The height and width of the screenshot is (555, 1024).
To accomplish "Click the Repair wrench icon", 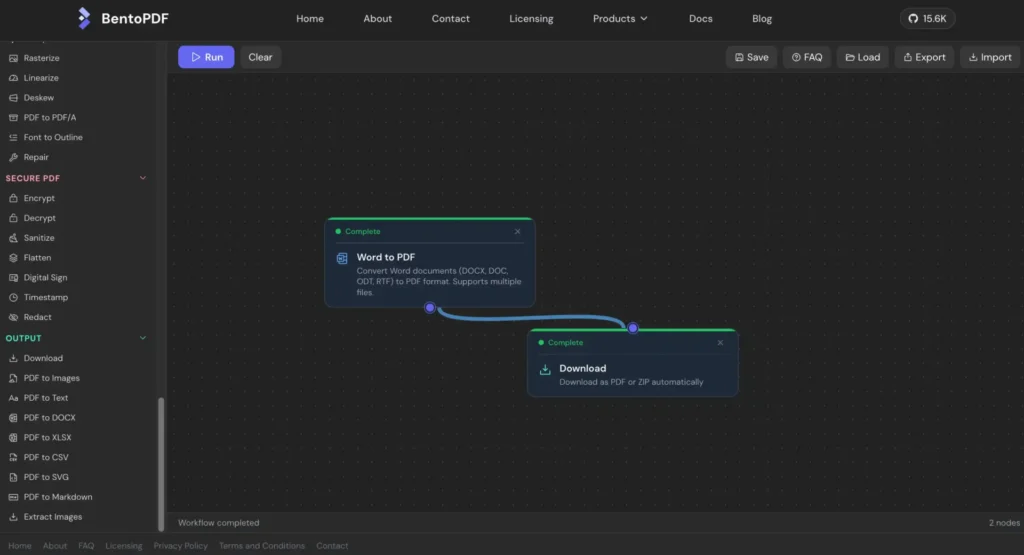I will point(13,157).
